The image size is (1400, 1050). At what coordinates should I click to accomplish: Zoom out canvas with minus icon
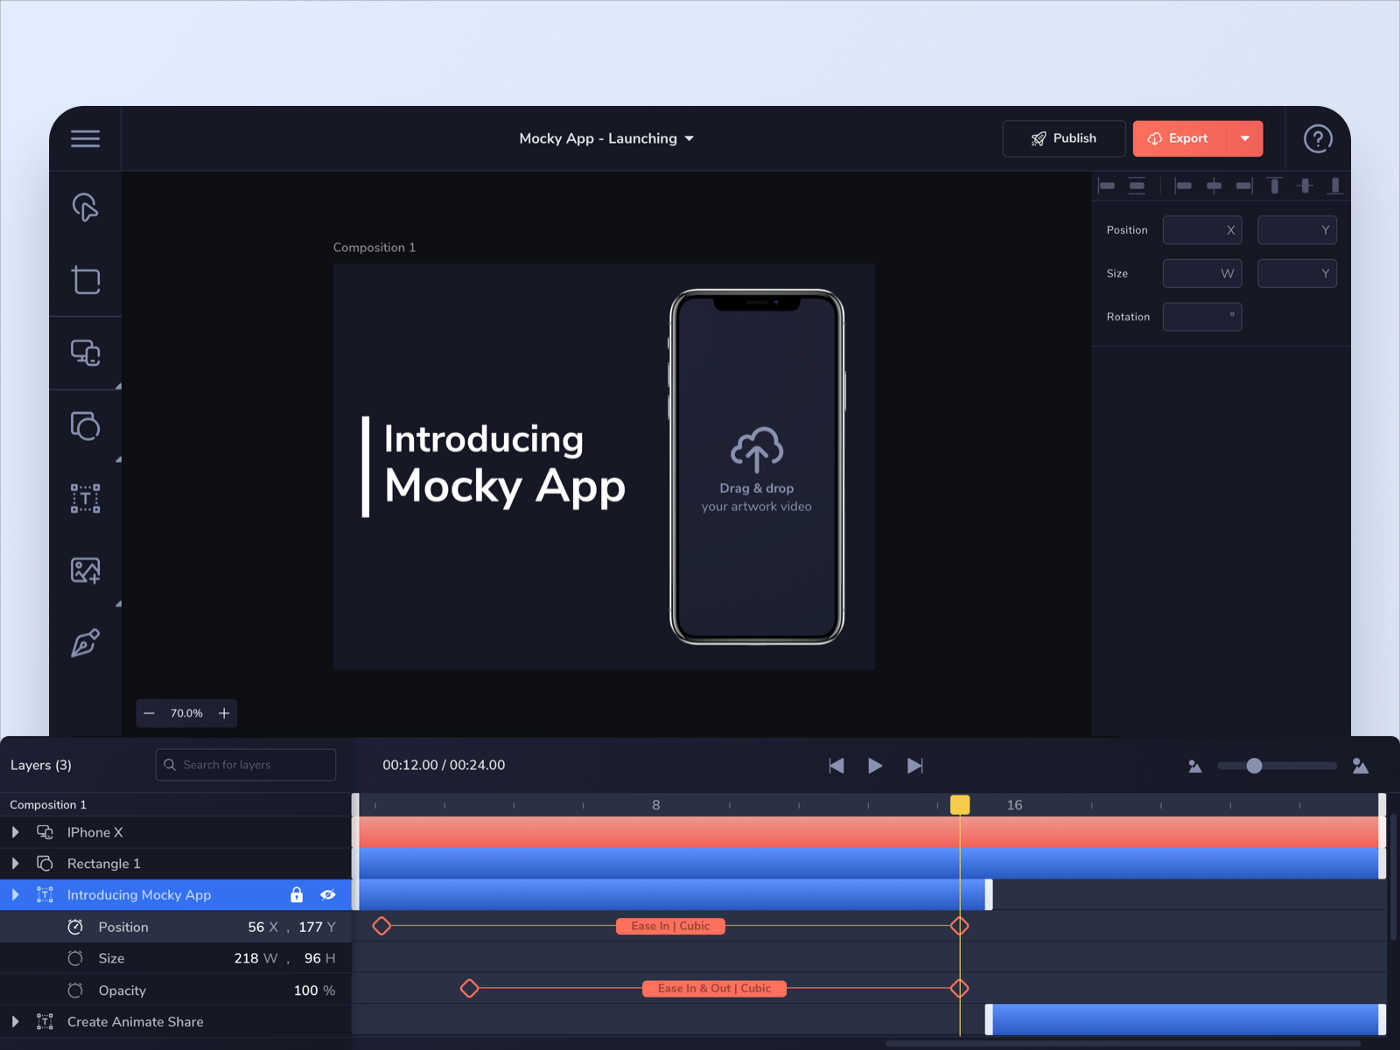pos(149,713)
